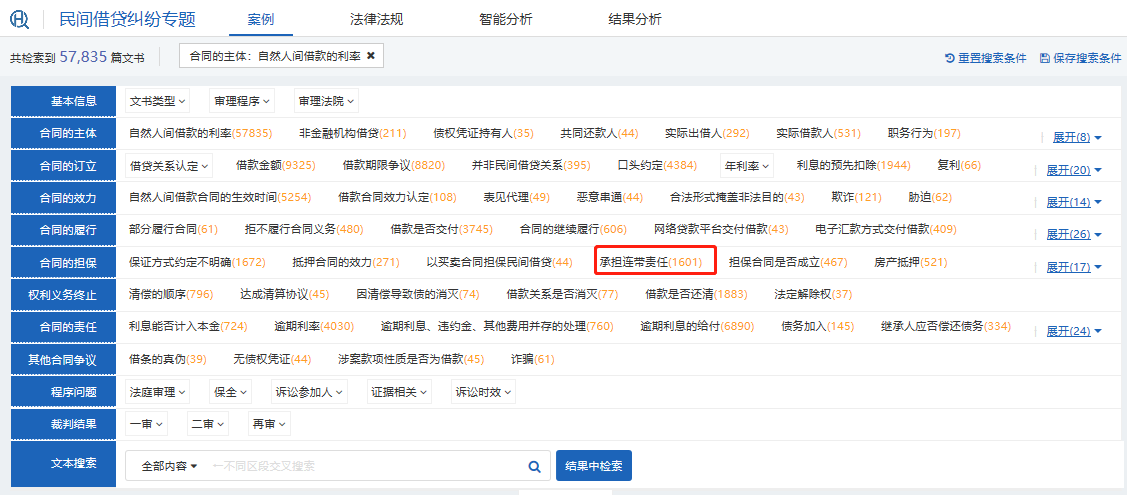This screenshot has width=1127, height=495.
Task: Remove the 自然人间借款的利率 filter tag
Action: point(371,56)
